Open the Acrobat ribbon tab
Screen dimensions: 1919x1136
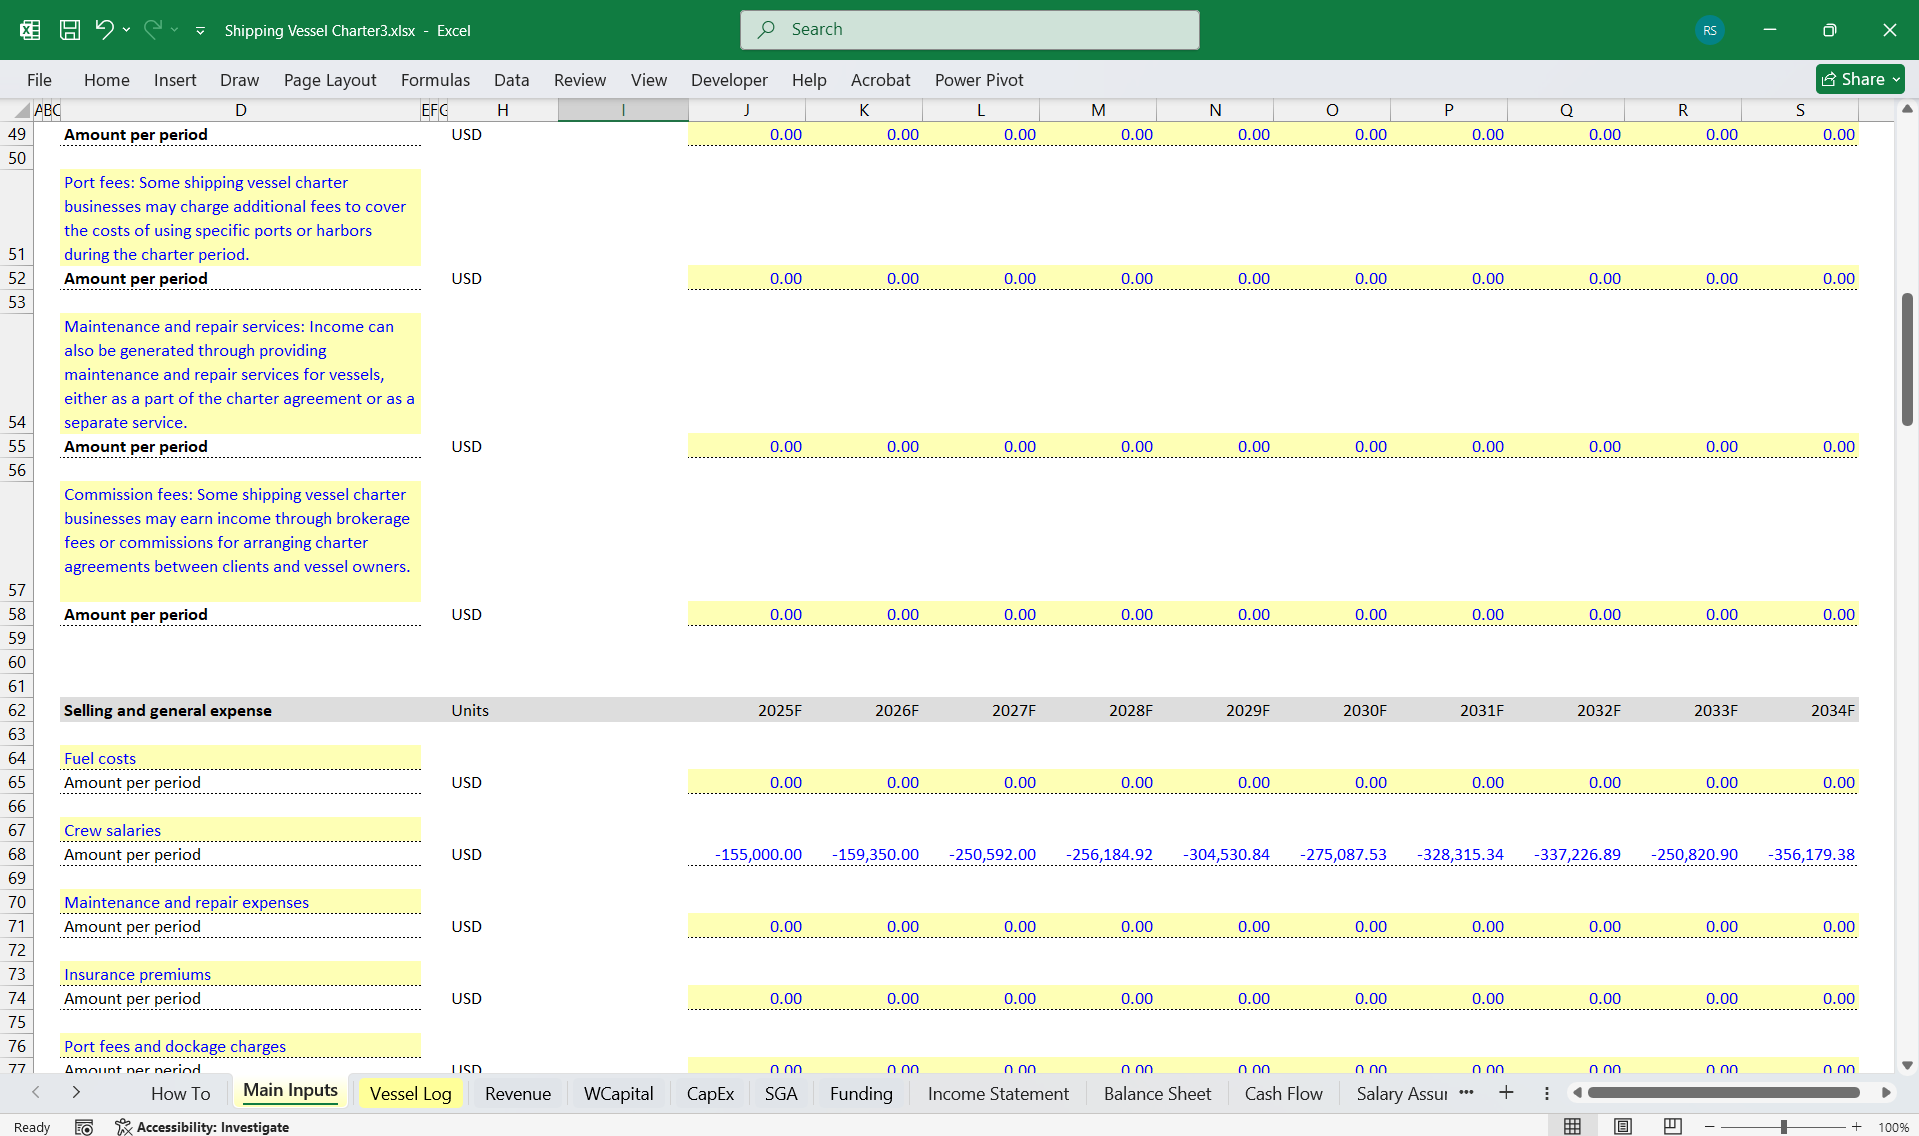click(880, 80)
